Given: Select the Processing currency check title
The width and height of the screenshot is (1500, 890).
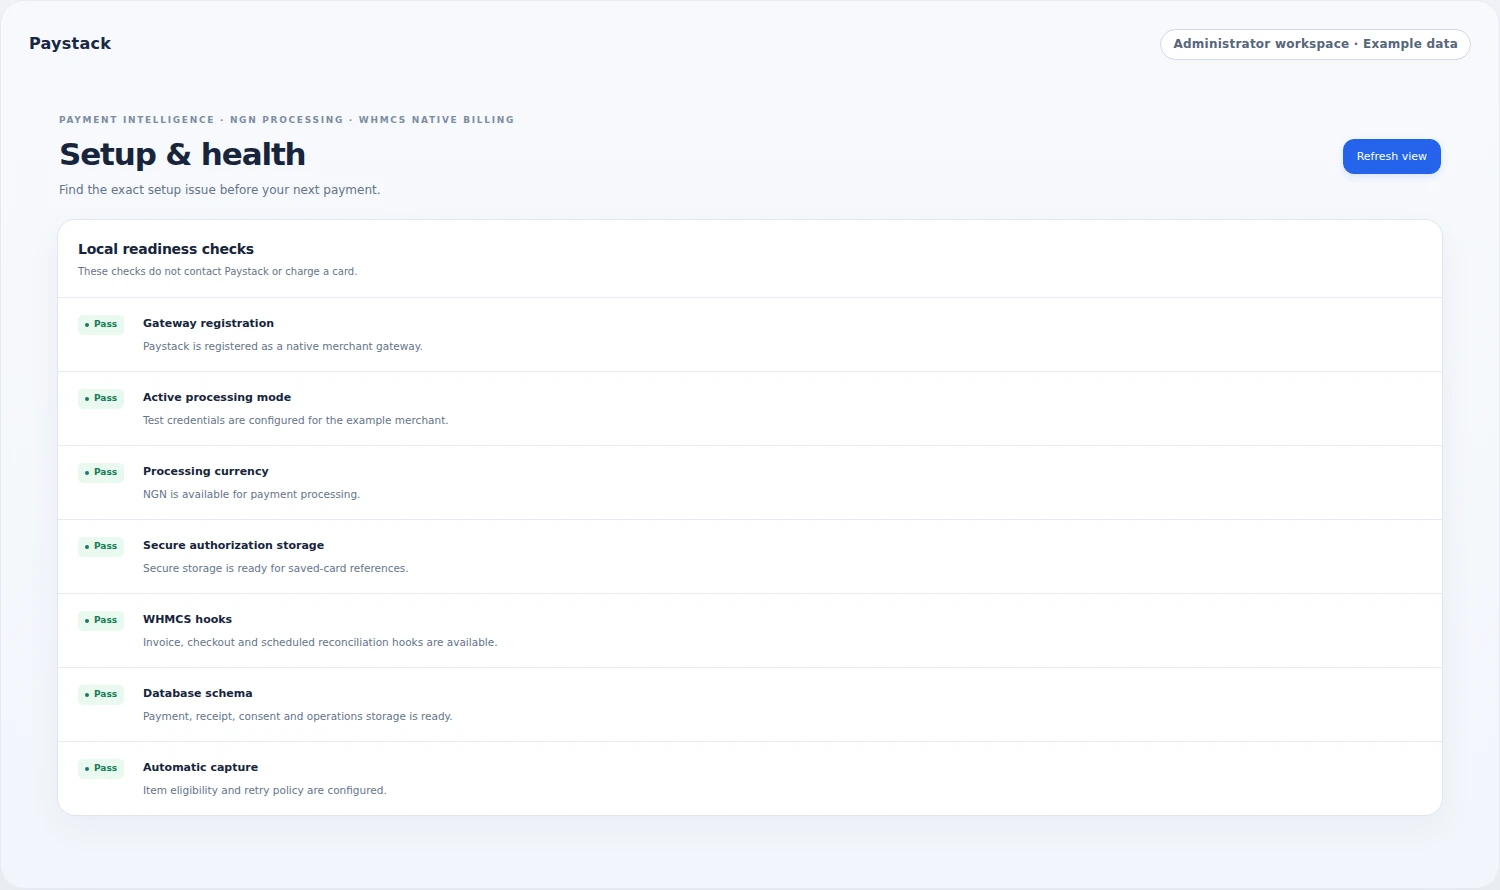Looking at the screenshot, I should tap(206, 471).
